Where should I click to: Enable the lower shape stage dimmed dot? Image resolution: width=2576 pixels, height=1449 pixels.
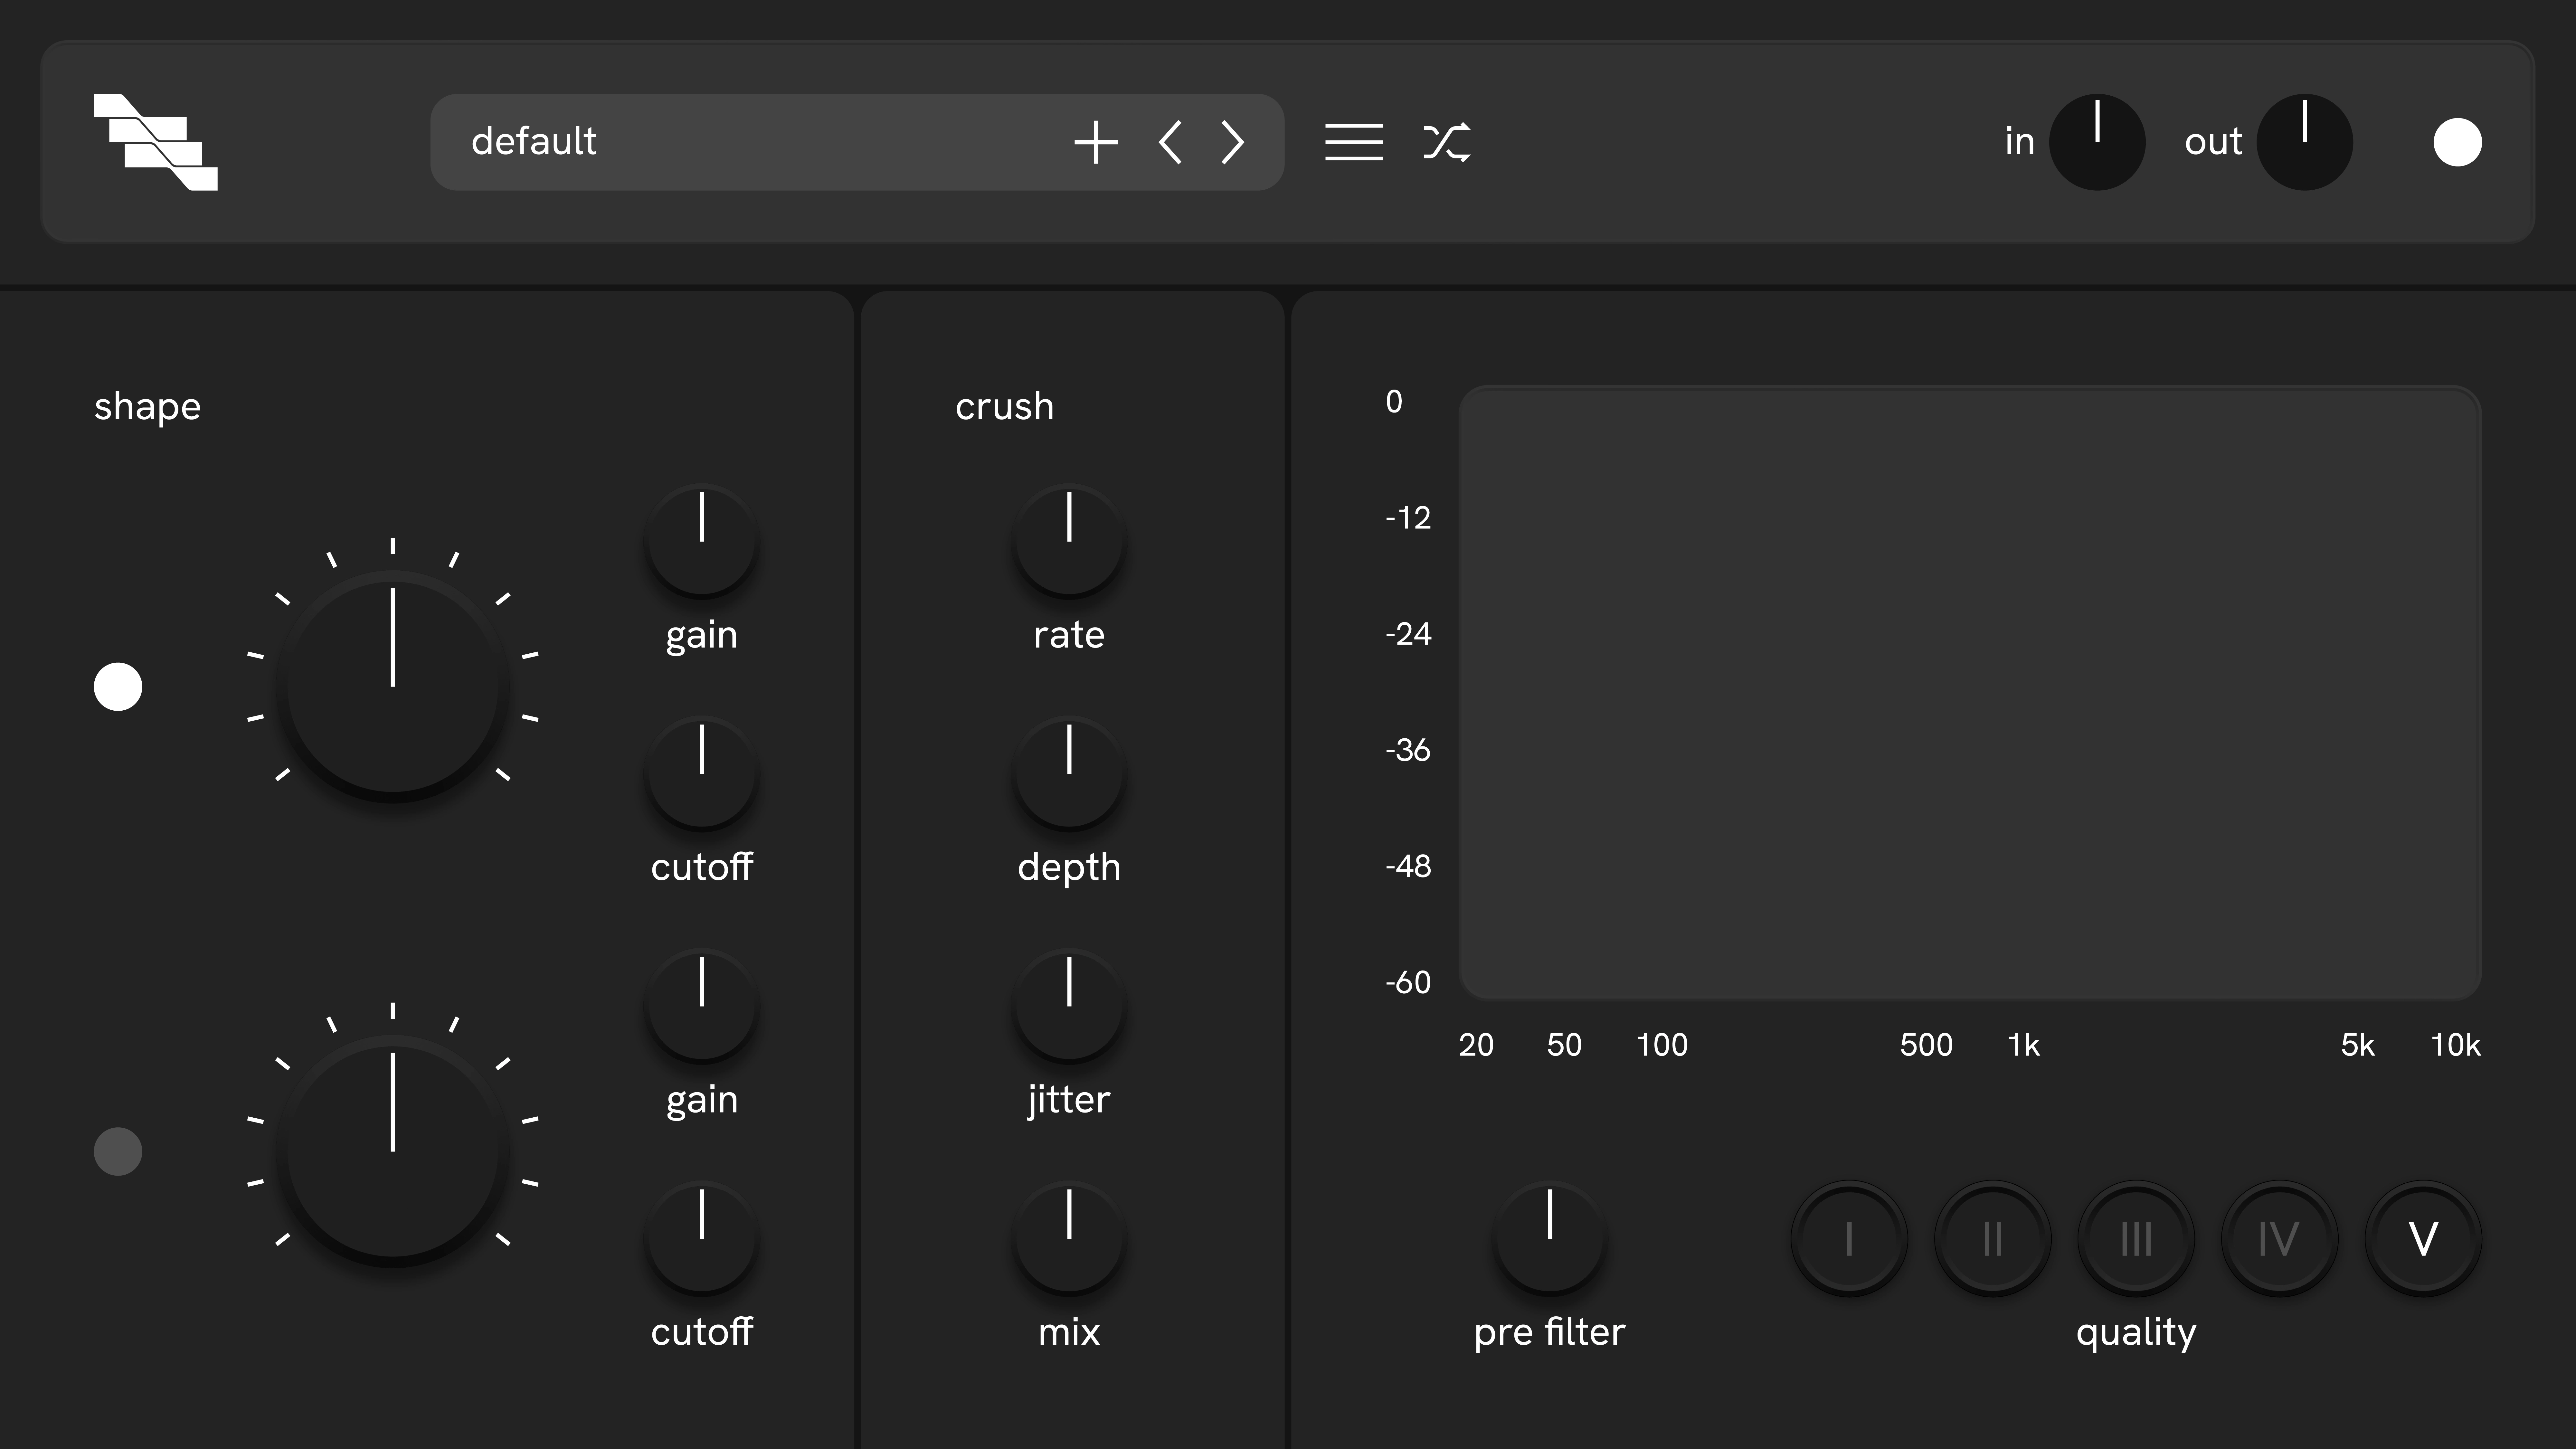(118, 1152)
